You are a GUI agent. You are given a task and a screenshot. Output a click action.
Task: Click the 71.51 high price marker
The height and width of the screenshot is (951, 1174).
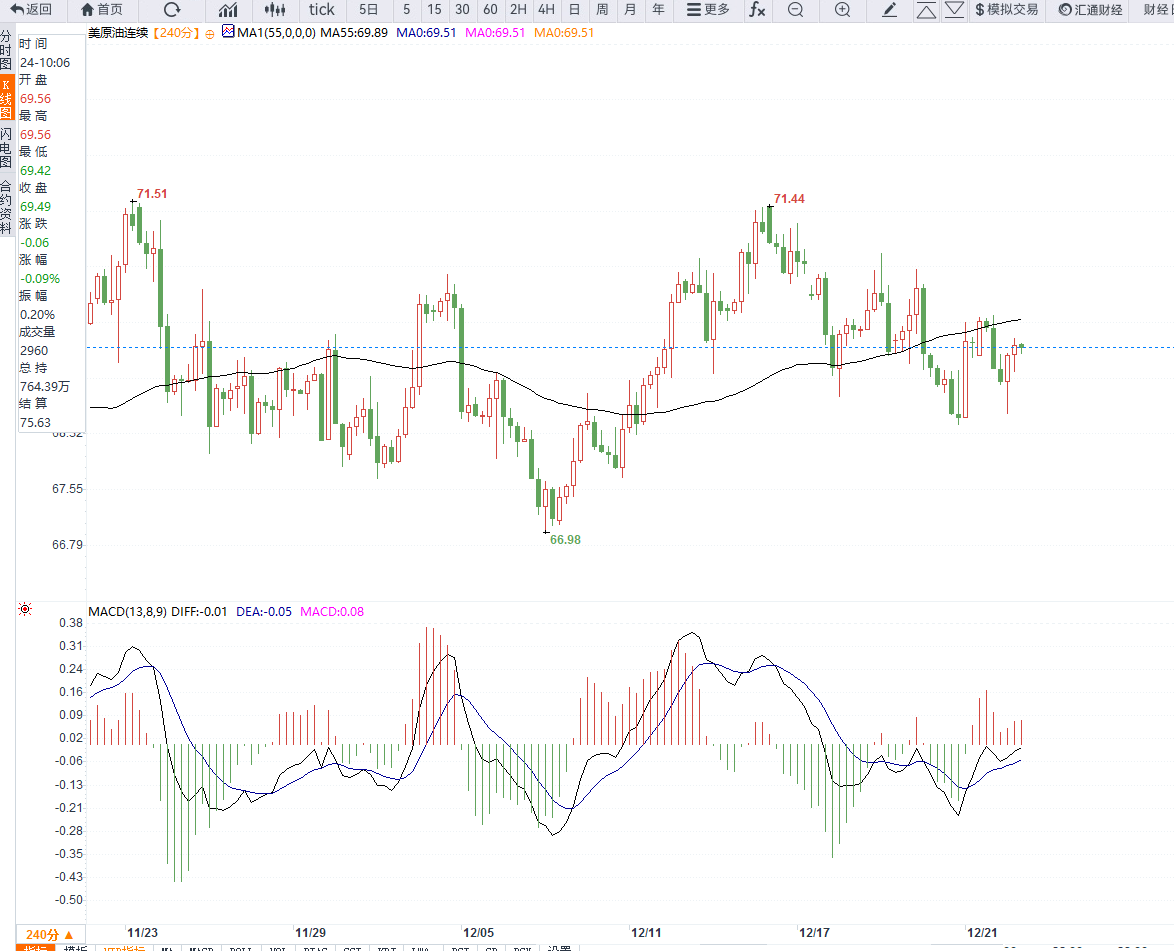(x=152, y=194)
